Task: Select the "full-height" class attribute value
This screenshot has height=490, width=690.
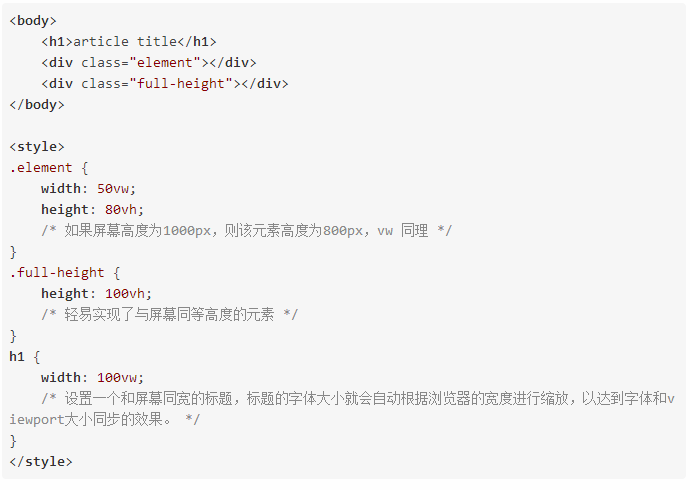Action: [x=181, y=84]
